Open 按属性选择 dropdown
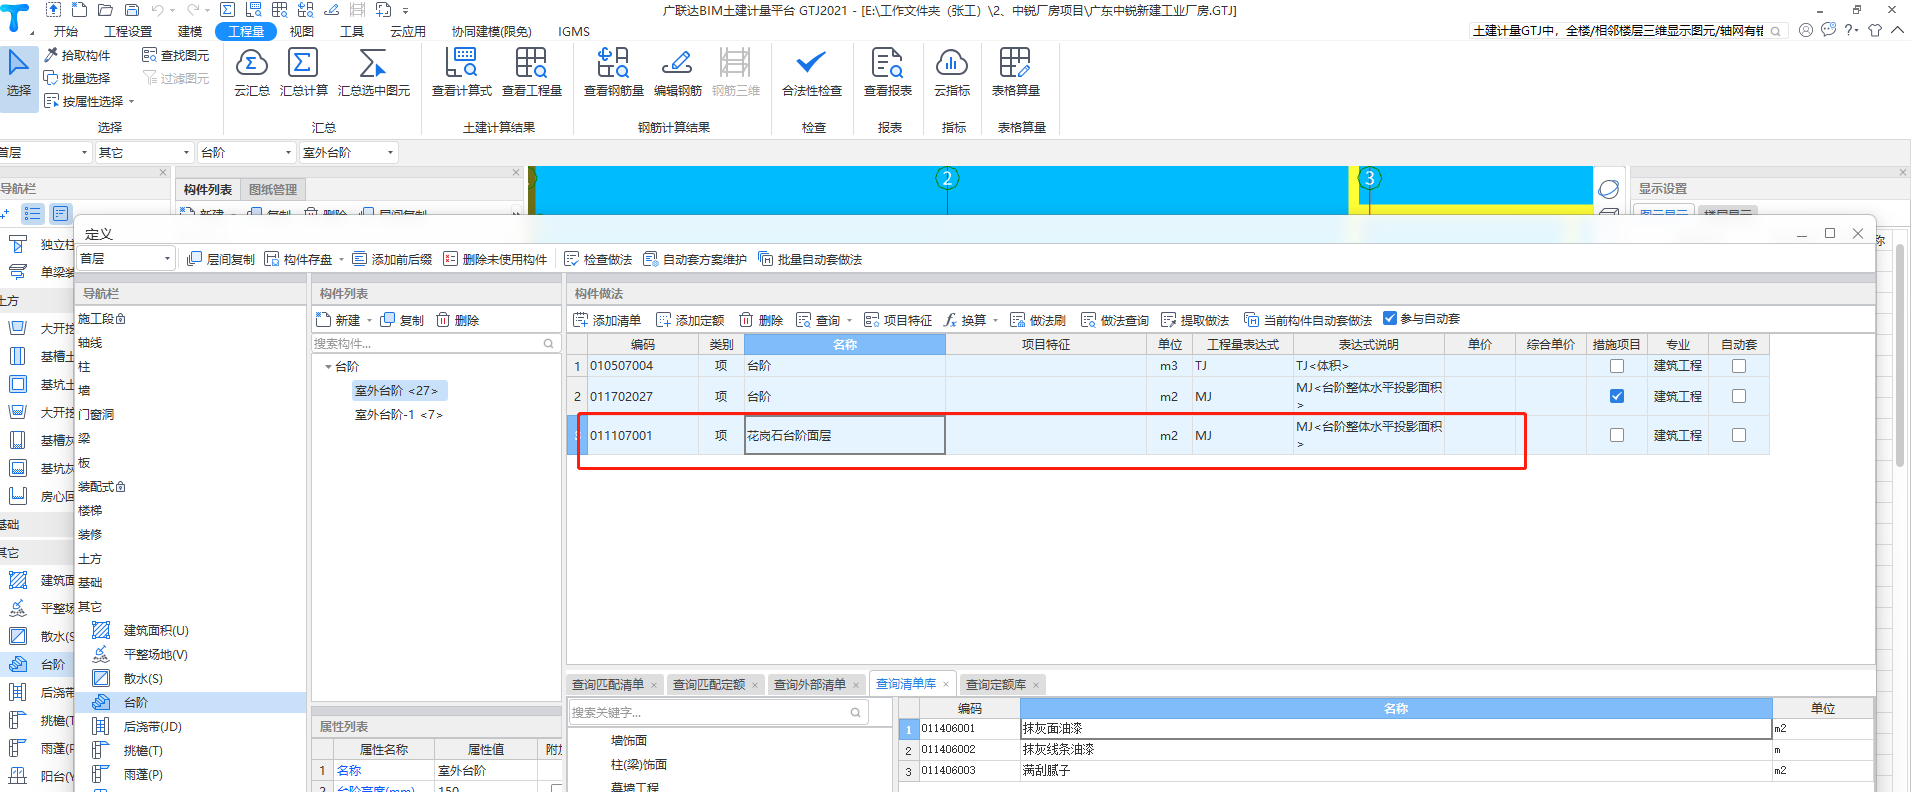Viewport: 1911px width, 792px height. [x=89, y=101]
